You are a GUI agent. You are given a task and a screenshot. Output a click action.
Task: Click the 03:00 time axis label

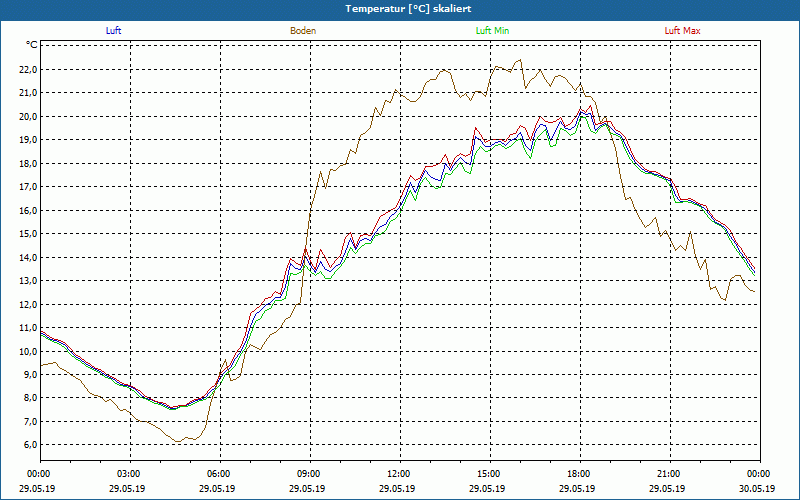(130, 474)
